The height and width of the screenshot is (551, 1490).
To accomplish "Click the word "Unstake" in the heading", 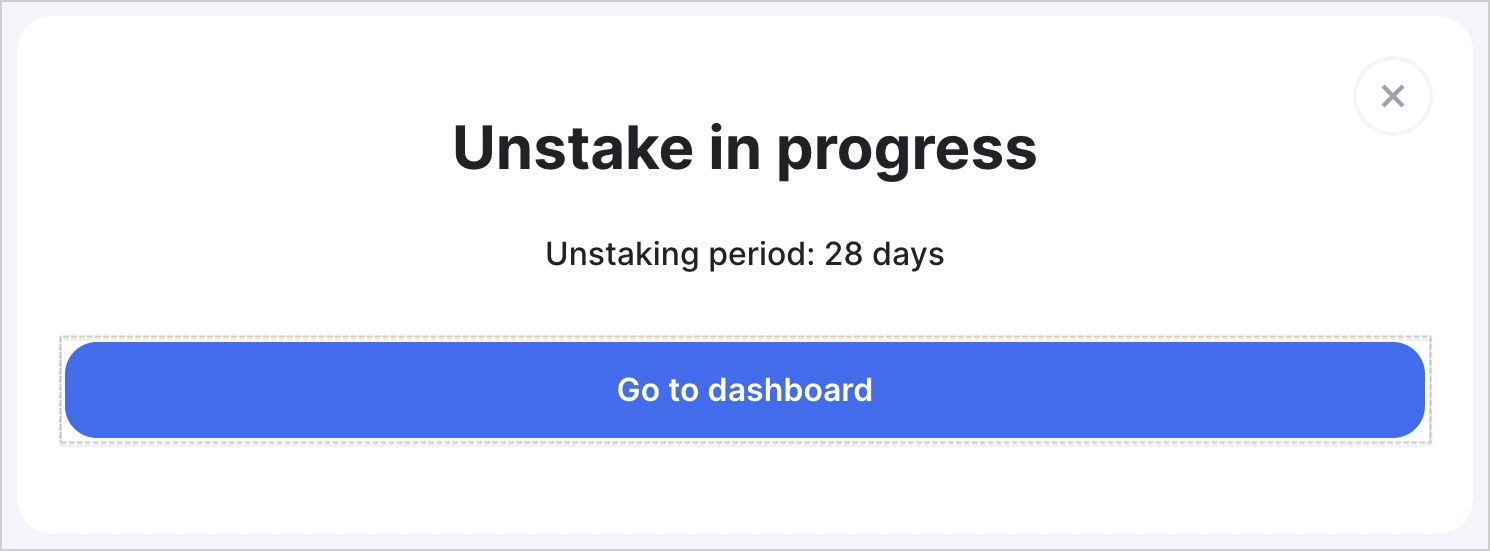I will [x=572, y=147].
